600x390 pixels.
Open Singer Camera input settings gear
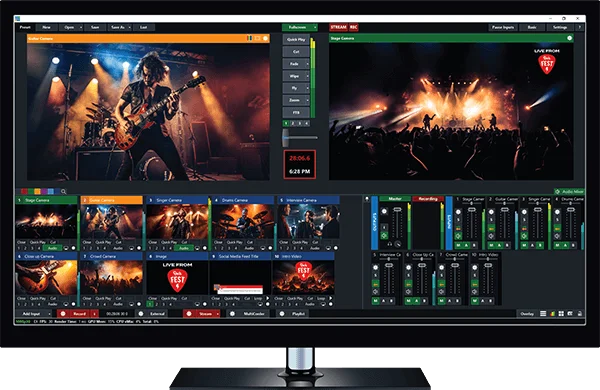click(x=205, y=248)
